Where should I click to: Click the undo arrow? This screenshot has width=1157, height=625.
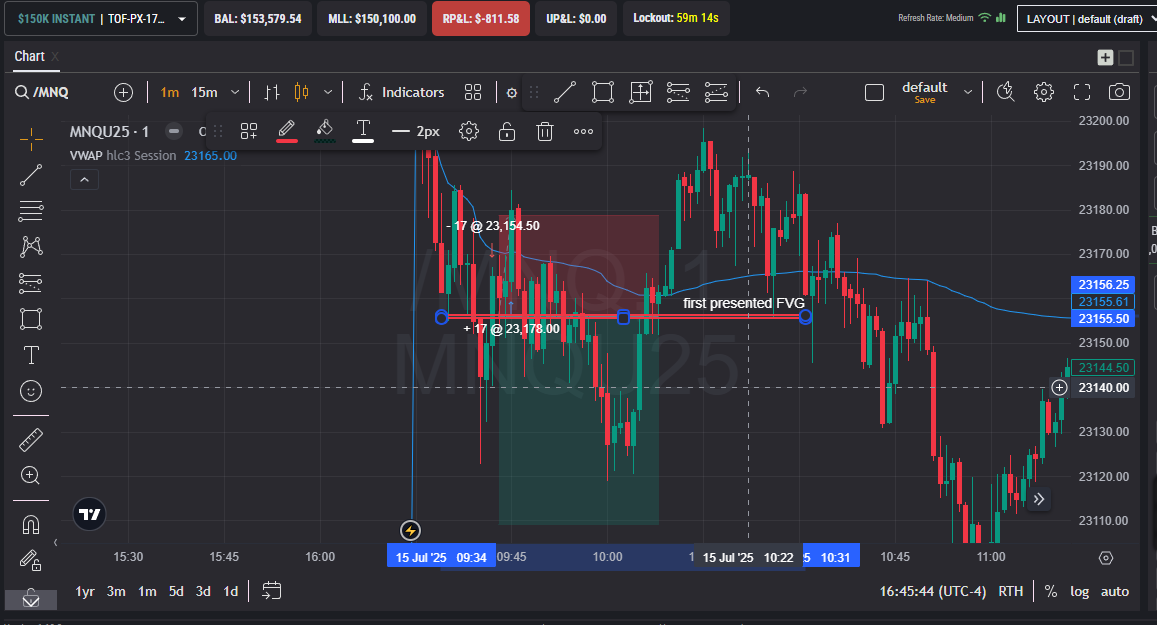click(x=762, y=92)
